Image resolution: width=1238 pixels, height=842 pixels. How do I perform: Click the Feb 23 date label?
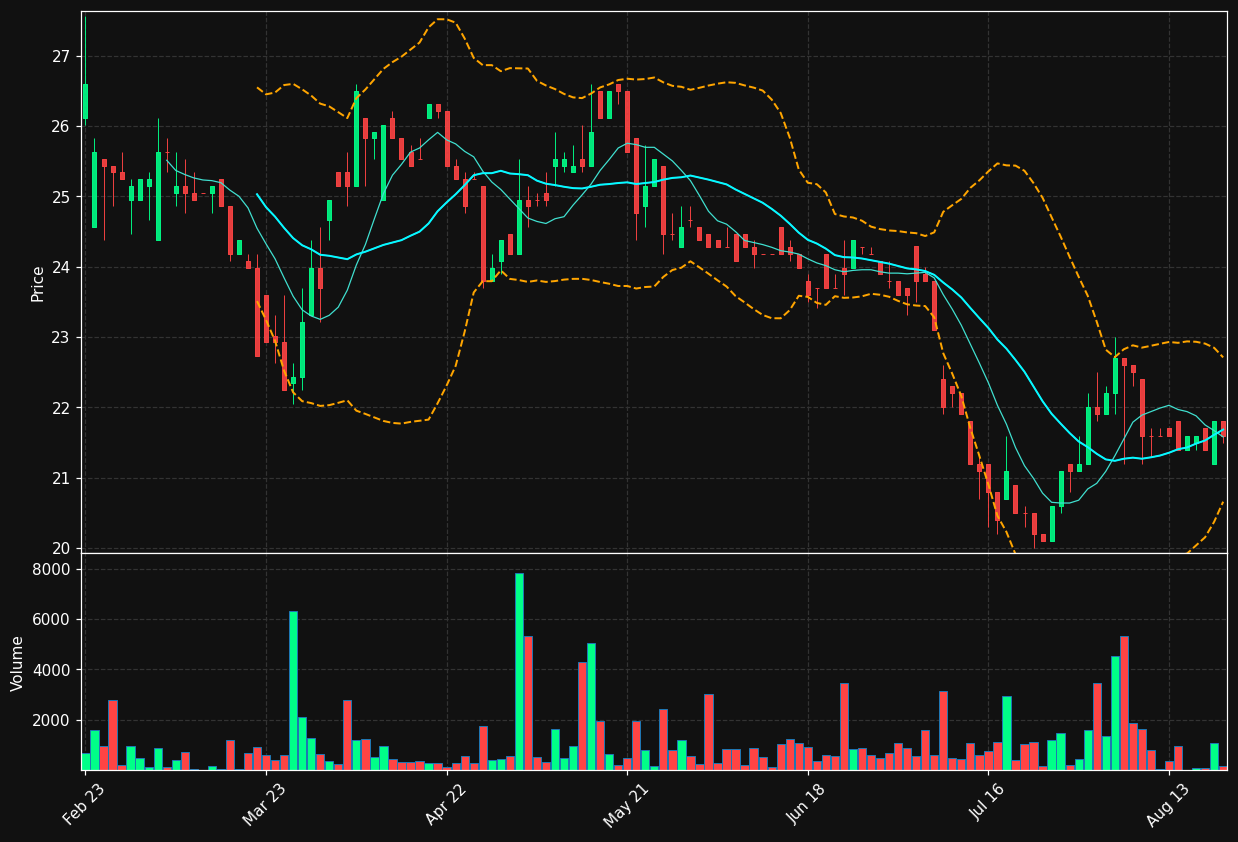pos(84,803)
